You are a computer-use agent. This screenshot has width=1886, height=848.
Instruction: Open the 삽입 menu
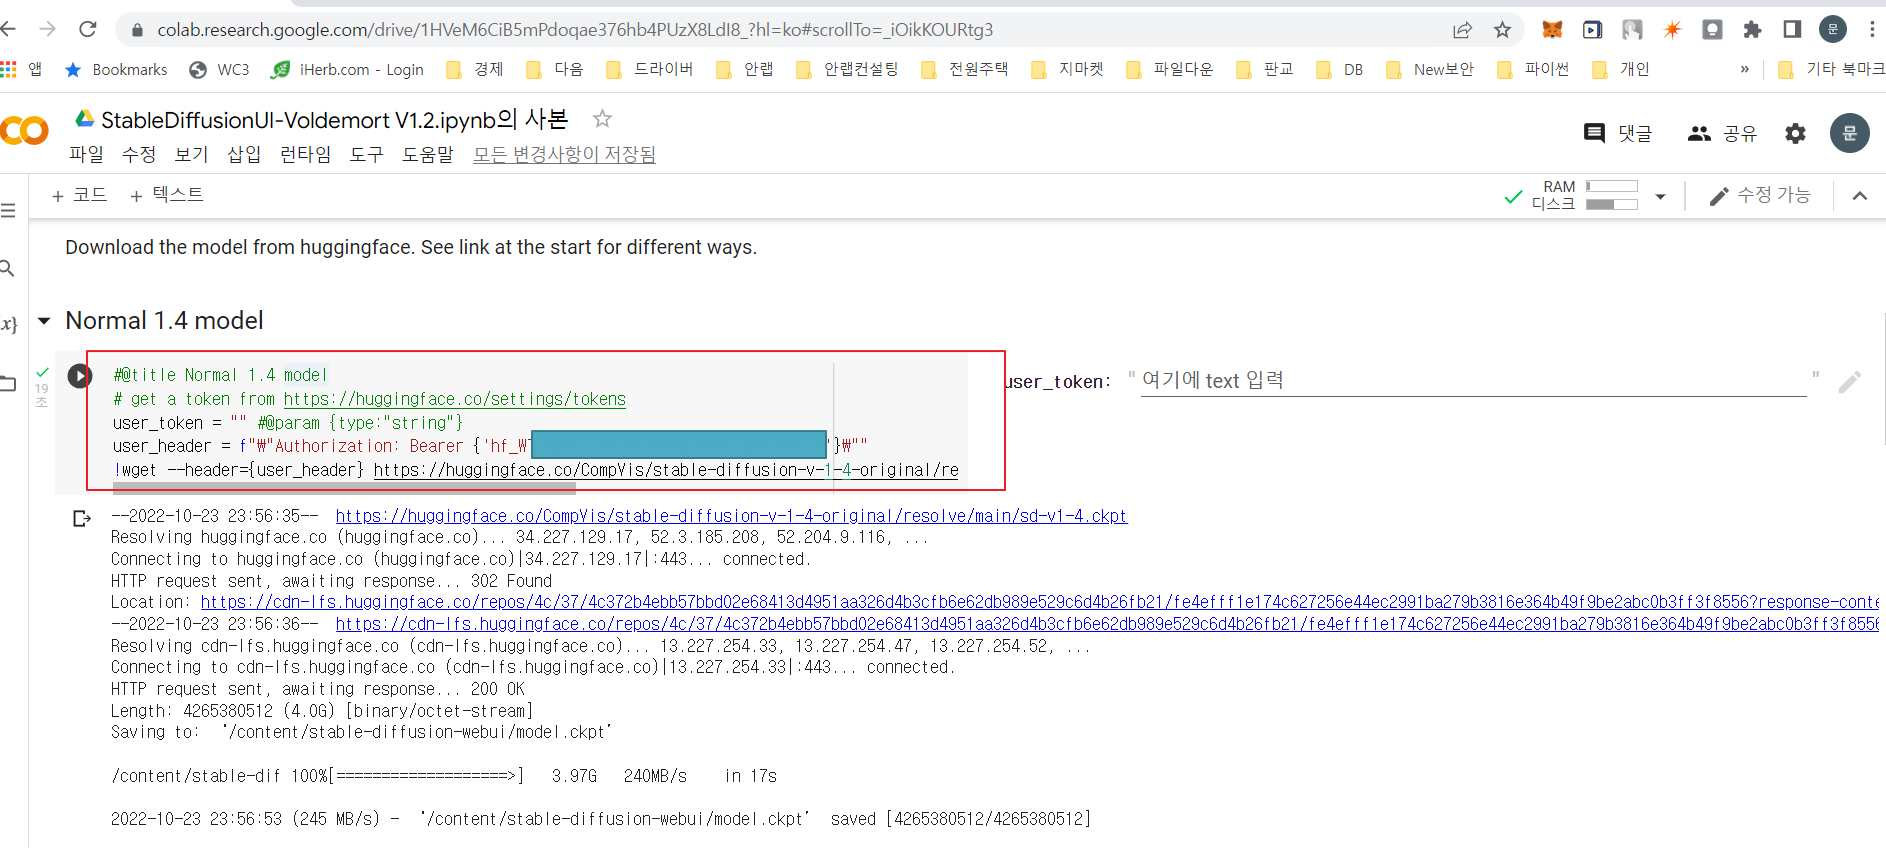(244, 154)
